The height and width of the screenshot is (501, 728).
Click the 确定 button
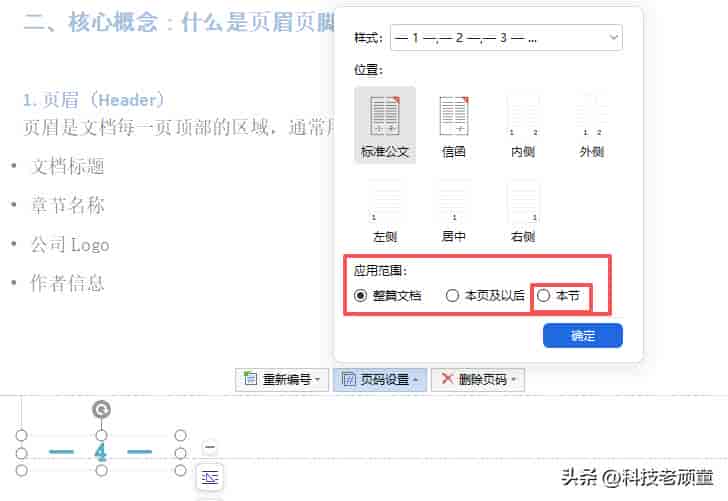point(583,335)
